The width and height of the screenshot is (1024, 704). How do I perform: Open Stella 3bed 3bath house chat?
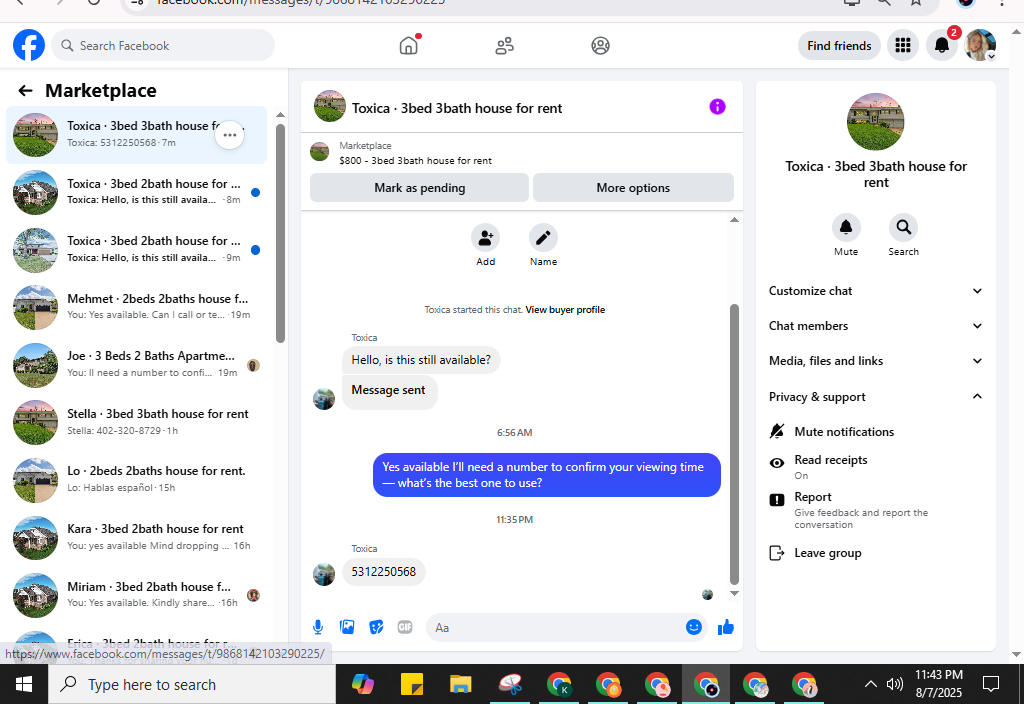(x=136, y=423)
